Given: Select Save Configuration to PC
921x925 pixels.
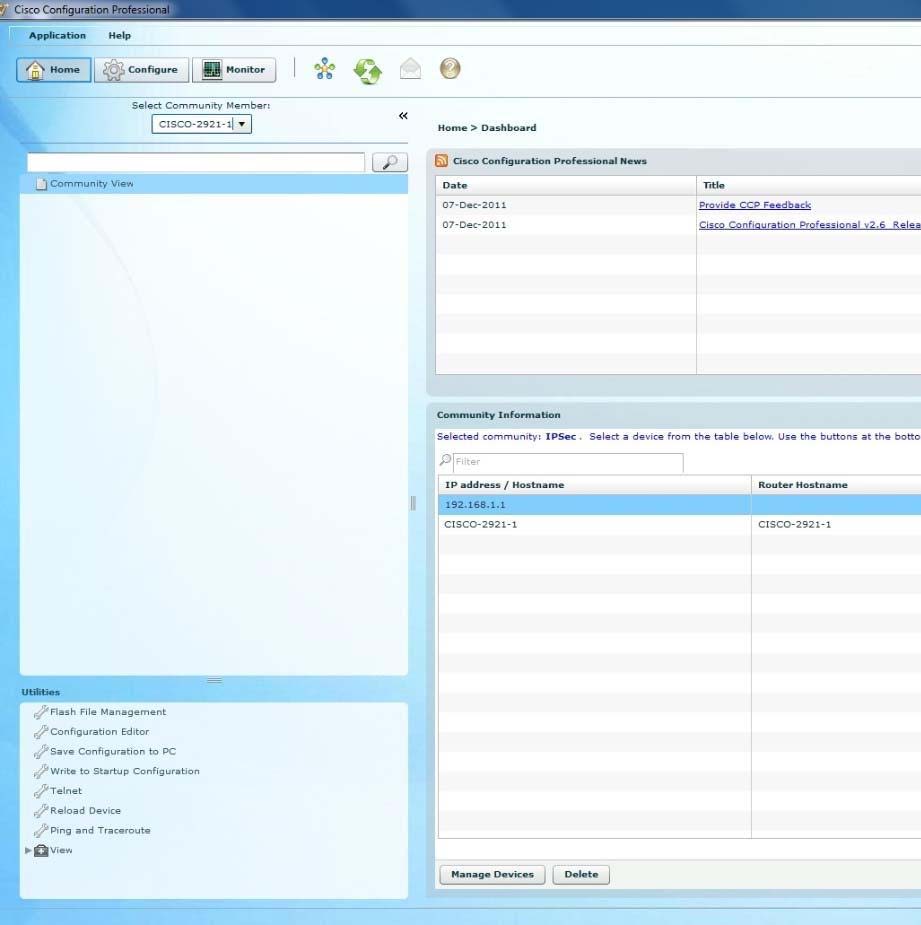Looking at the screenshot, I should click(113, 752).
